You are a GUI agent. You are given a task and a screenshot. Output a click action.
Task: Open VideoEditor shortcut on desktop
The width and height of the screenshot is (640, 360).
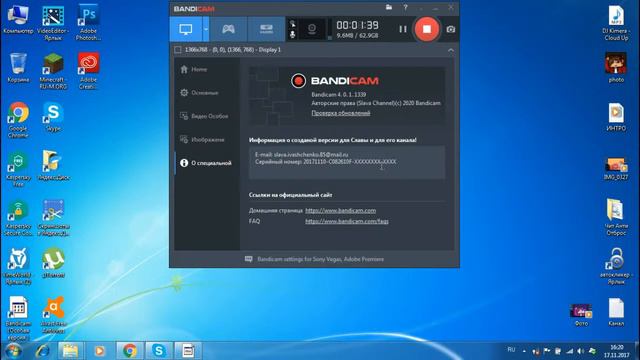[53, 23]
